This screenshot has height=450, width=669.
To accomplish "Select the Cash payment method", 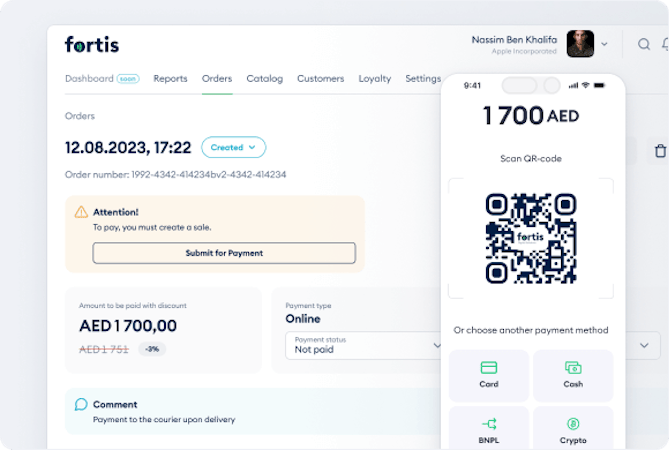I will tap(573, 376).
